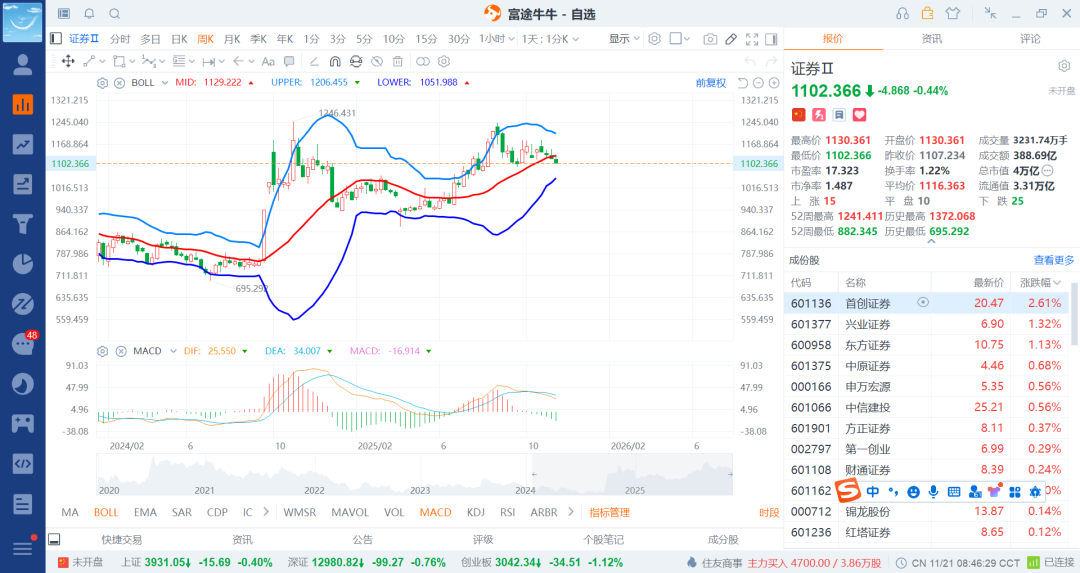Screen dimensions: 1080x573
Task: Click the notification bell icon
Action: tap(89, 13)
